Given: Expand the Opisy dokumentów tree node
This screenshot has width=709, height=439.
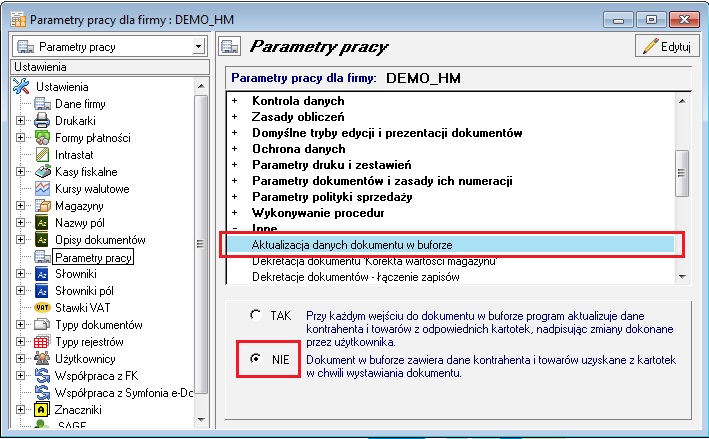Looking at the screenshot, I should [20, 240].
